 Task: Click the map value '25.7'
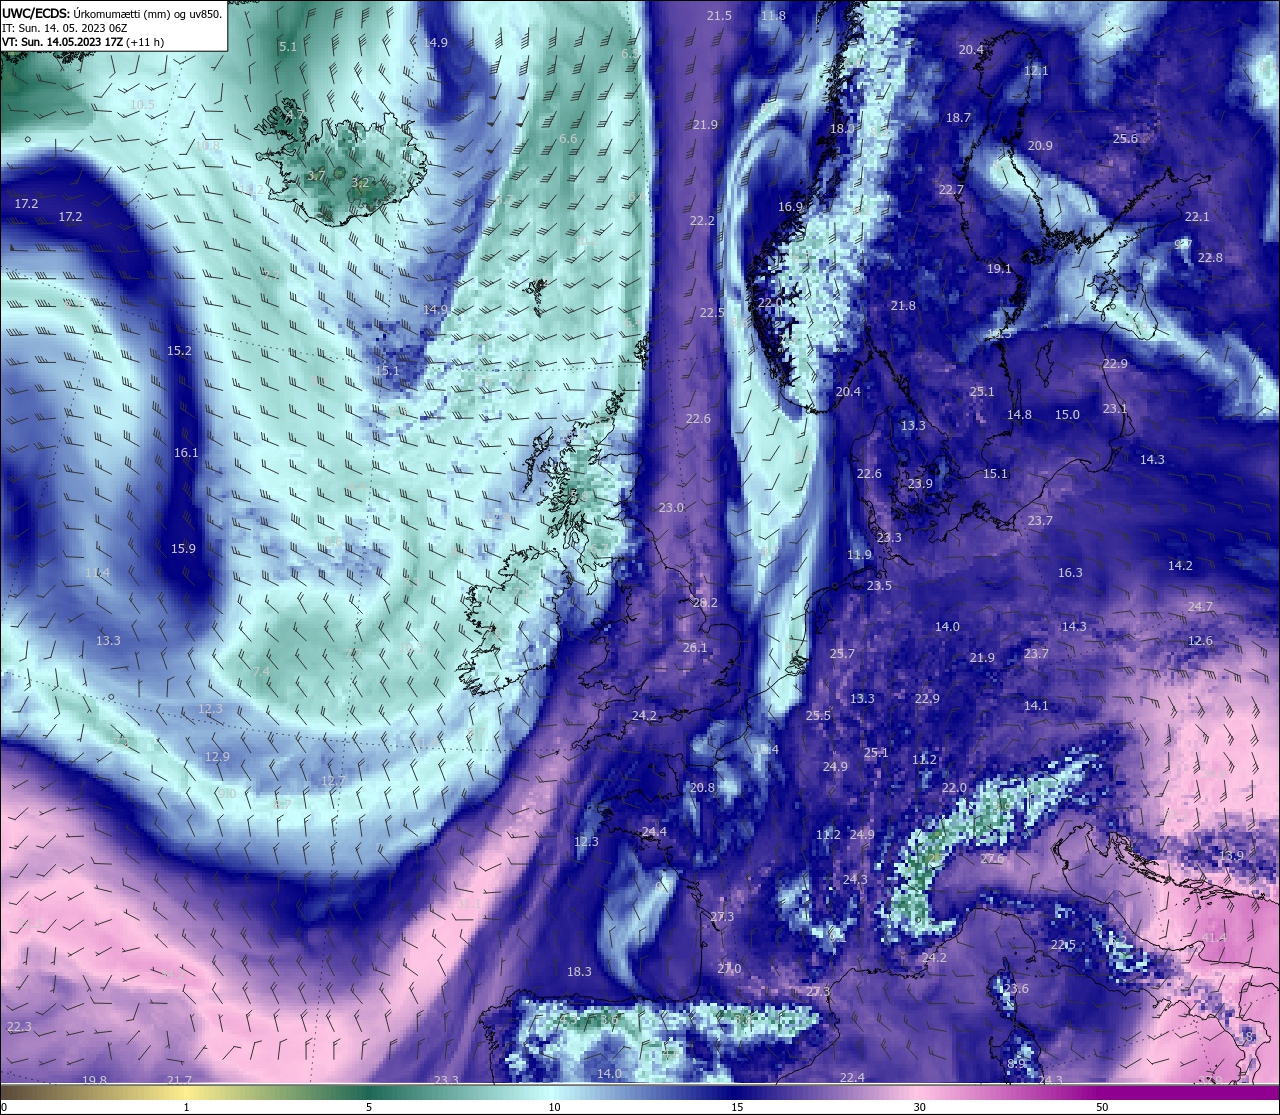pyautogui.click(x=842, y=654)
